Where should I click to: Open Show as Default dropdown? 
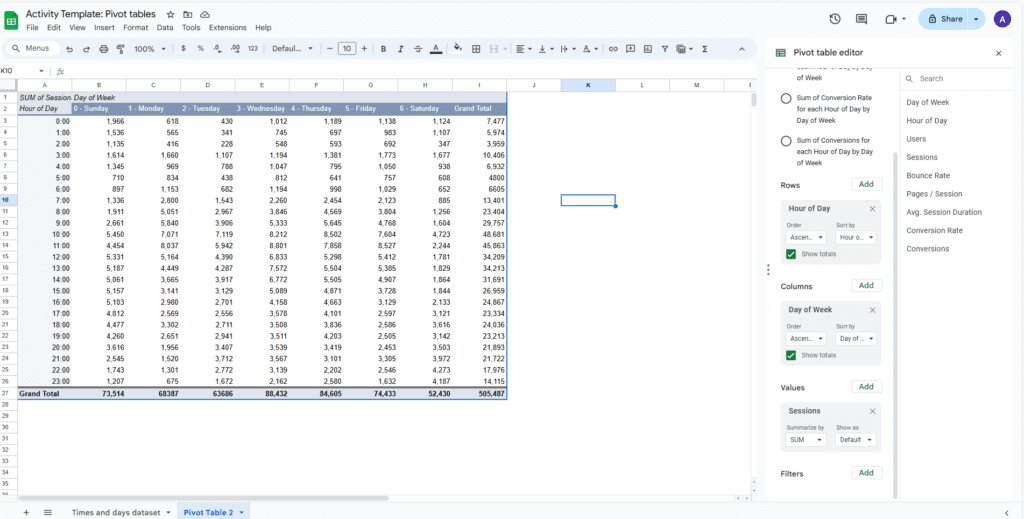pos(856,440)
